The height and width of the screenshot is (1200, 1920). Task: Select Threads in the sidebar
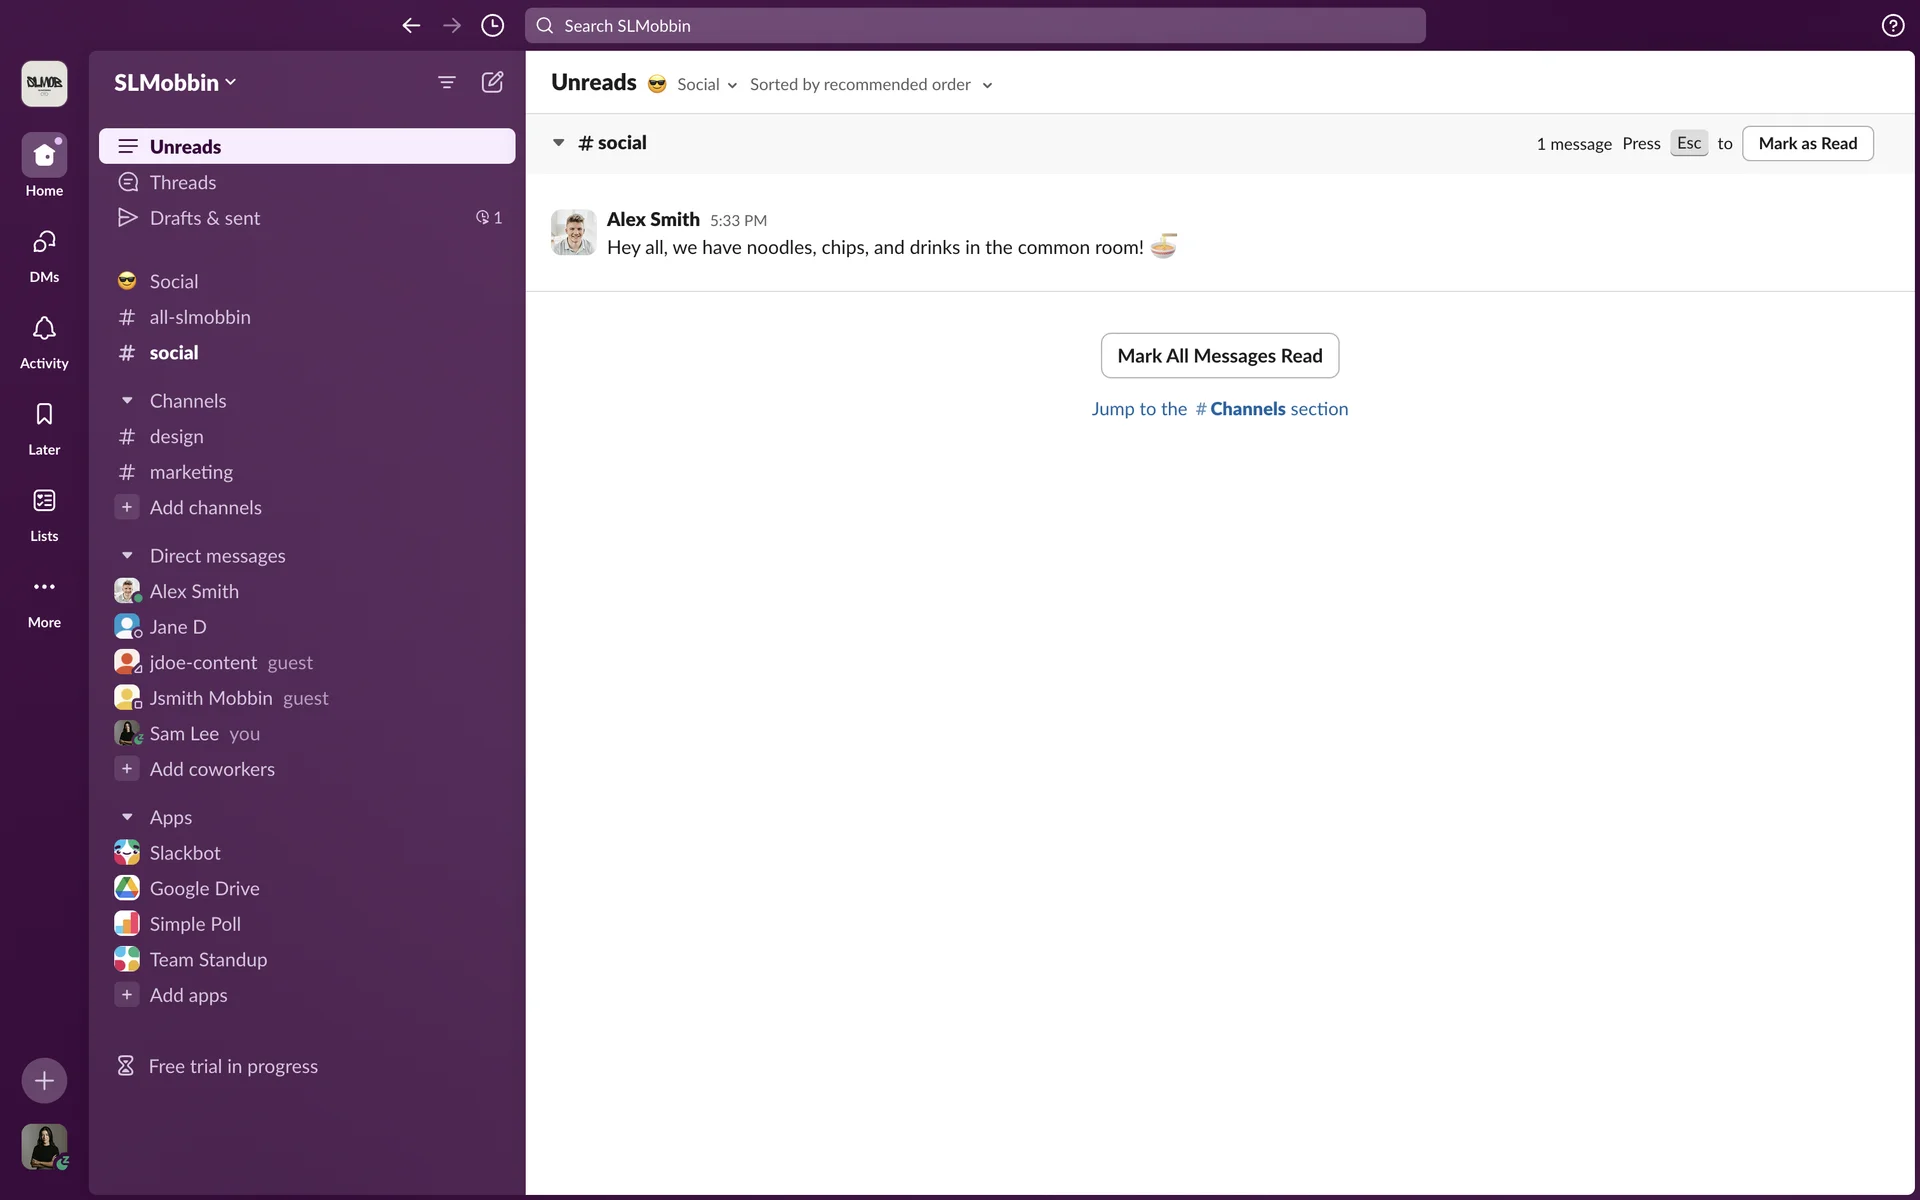point(183,182)
